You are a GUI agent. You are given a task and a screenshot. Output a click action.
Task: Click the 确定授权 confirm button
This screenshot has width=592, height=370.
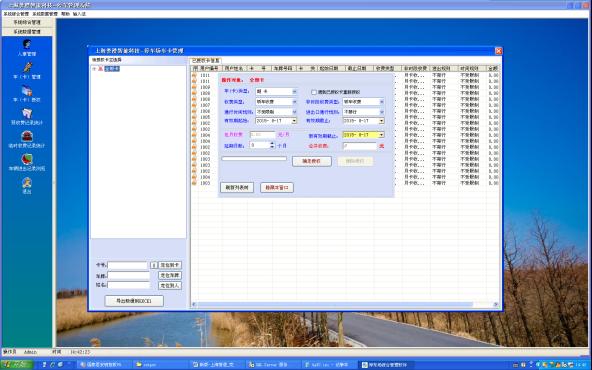(312, 161)
